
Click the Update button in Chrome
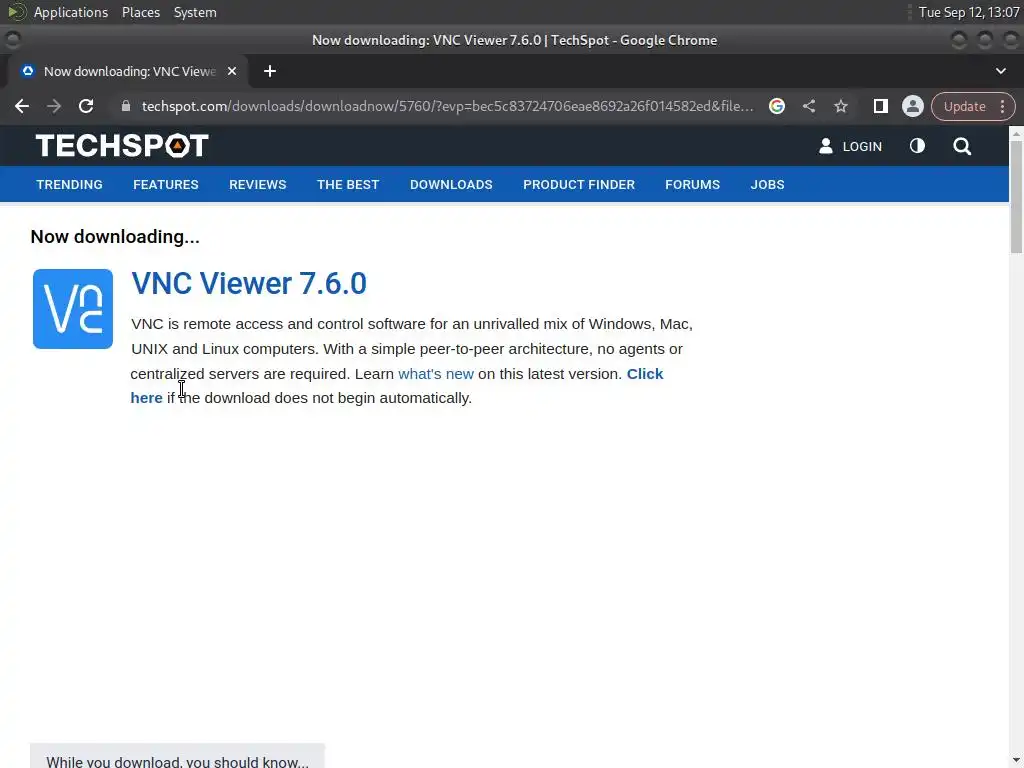point(964,106)
